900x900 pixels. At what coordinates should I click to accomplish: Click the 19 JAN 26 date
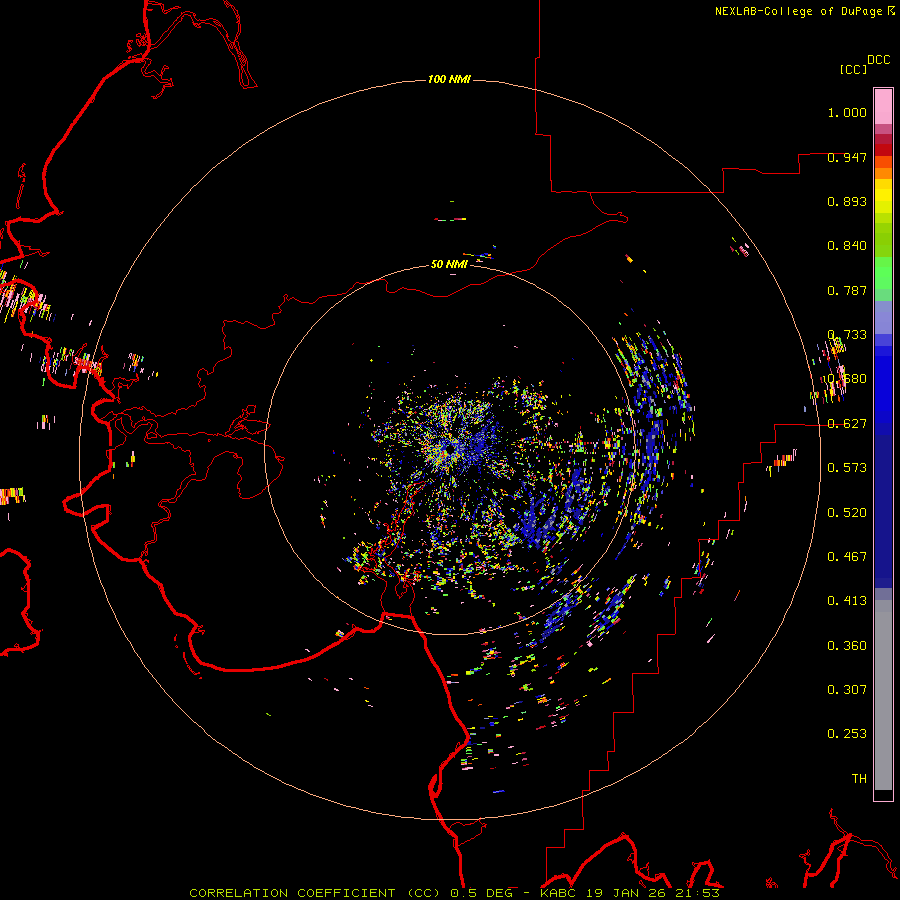[628, 893]
